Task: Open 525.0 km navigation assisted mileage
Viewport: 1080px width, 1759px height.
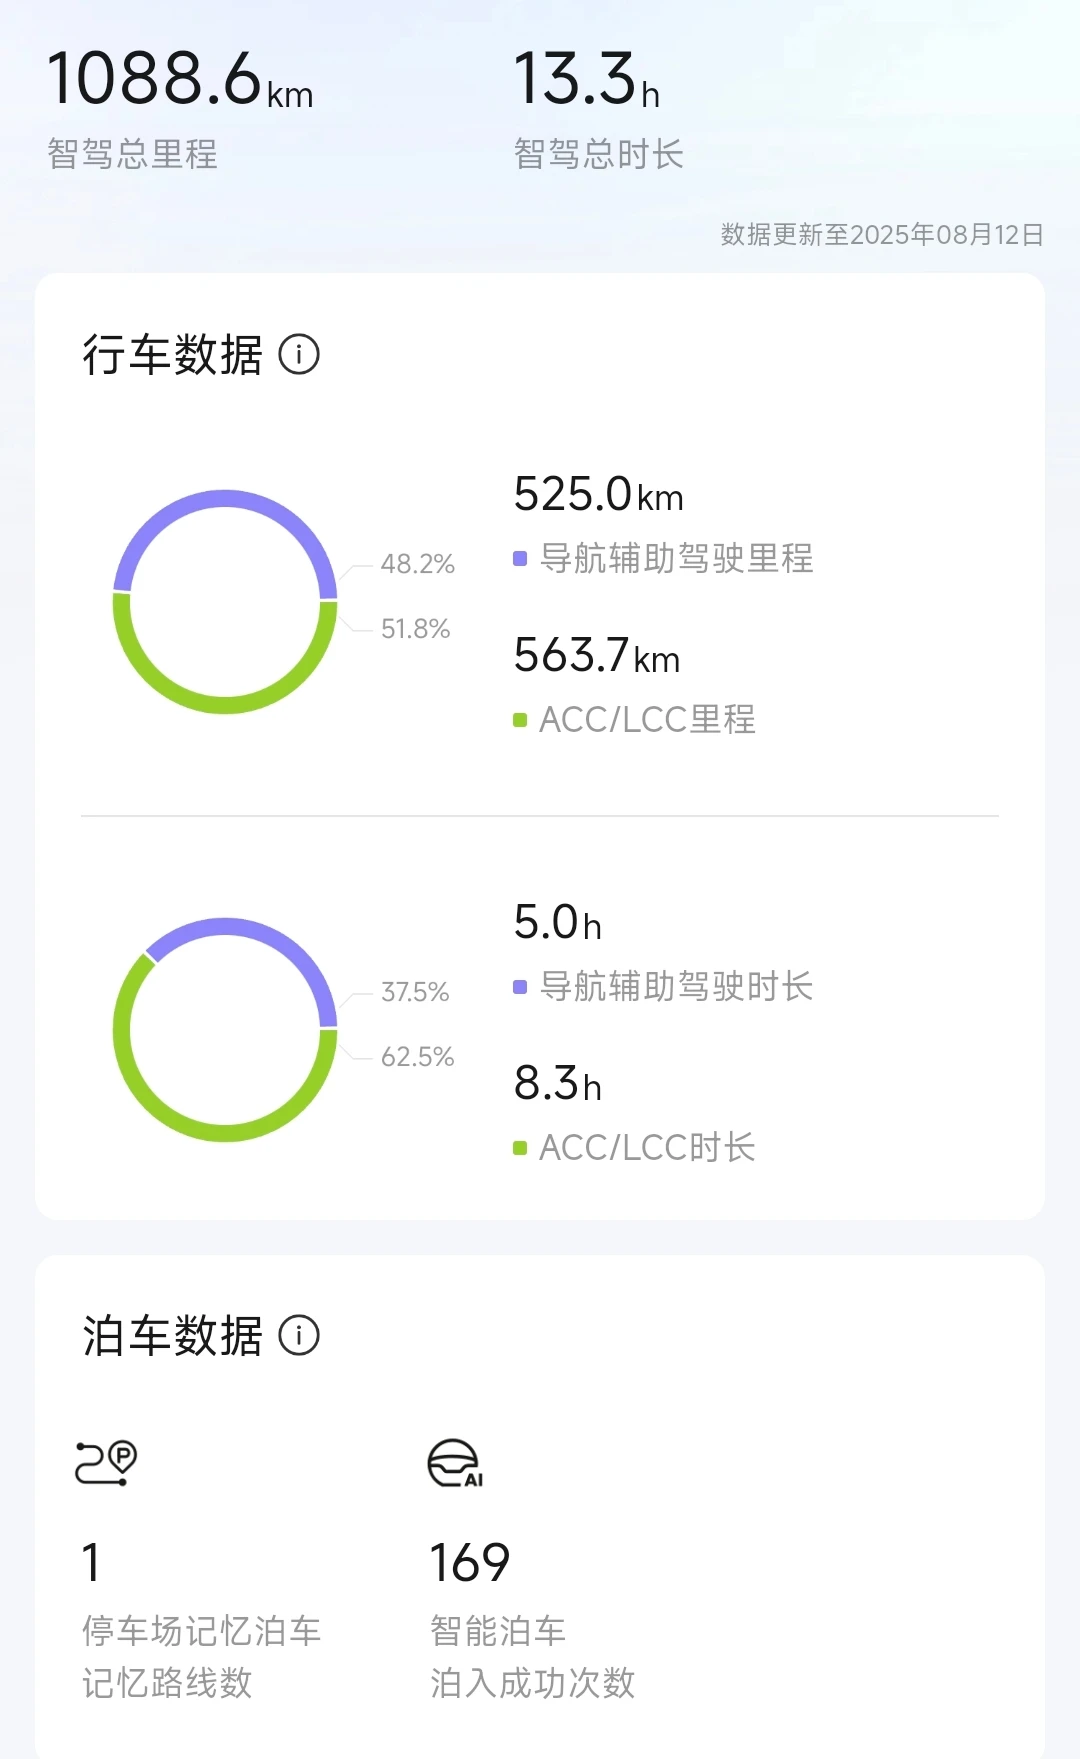Action: [x=599, y=495]
